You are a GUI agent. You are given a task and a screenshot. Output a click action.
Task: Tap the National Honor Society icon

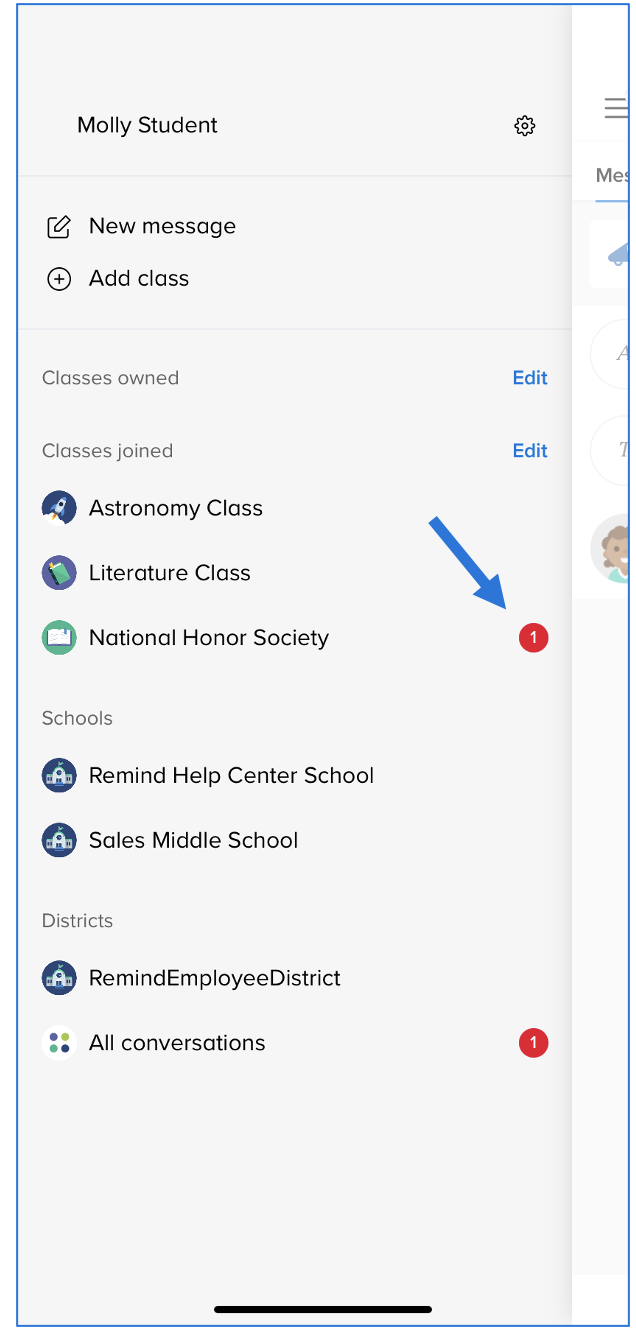point(59,638)
